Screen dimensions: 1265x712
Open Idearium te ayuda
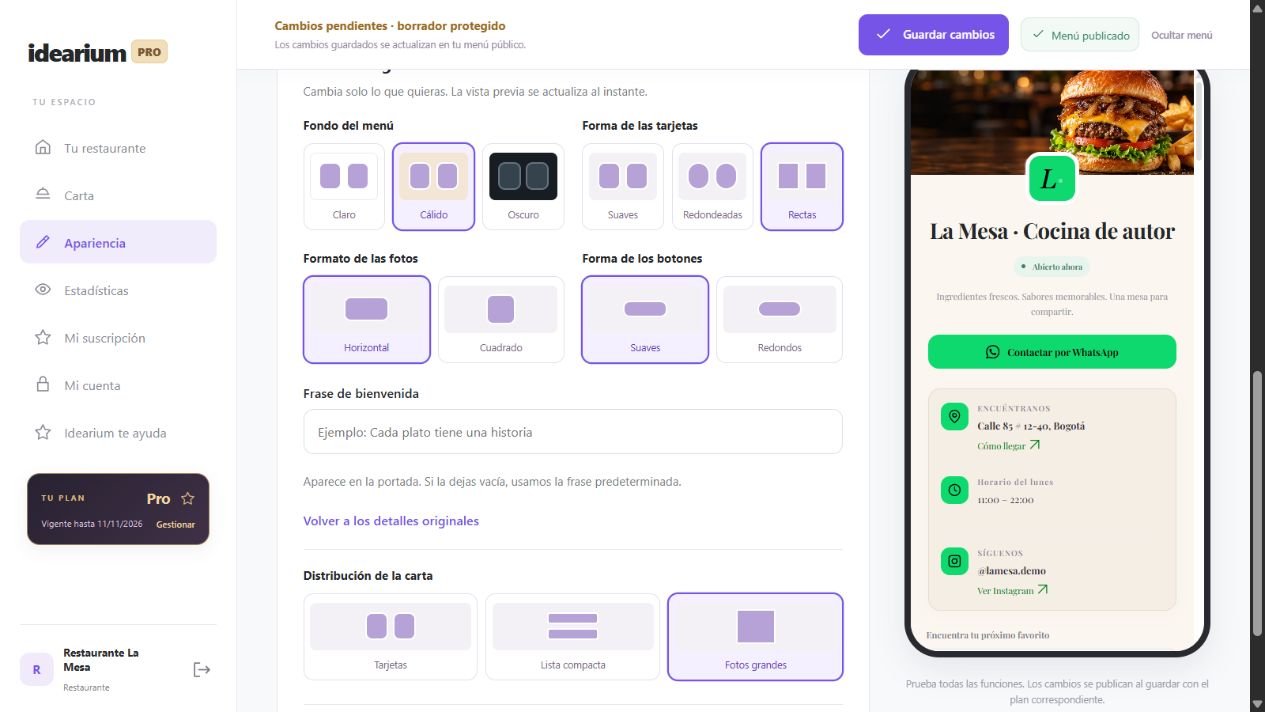pyautogui.click(x=118, y=433)
